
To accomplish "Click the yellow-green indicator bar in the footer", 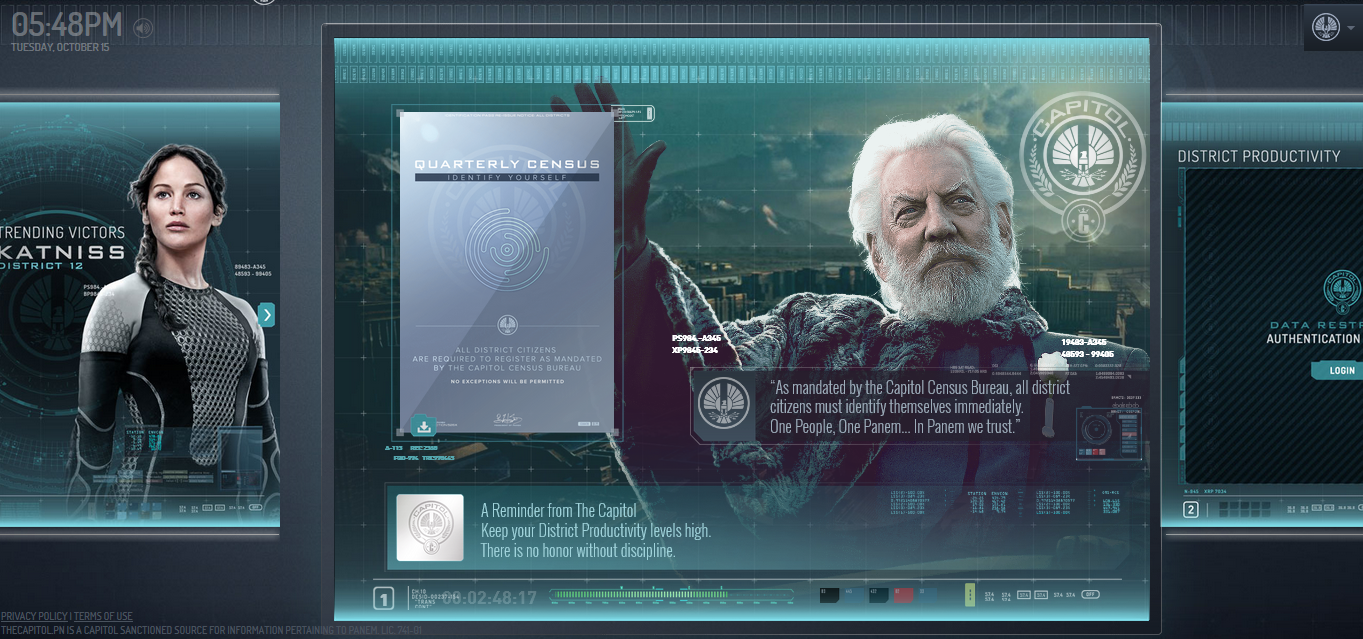I will tap(969, 595).
